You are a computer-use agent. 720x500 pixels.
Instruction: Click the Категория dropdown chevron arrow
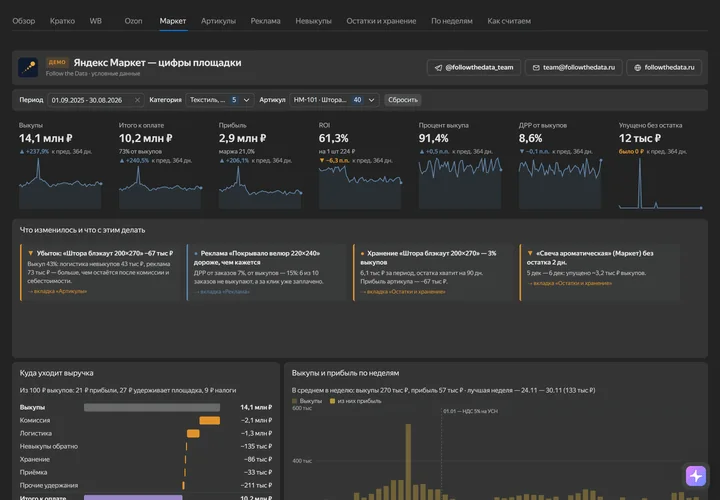[x=247, y=100]
